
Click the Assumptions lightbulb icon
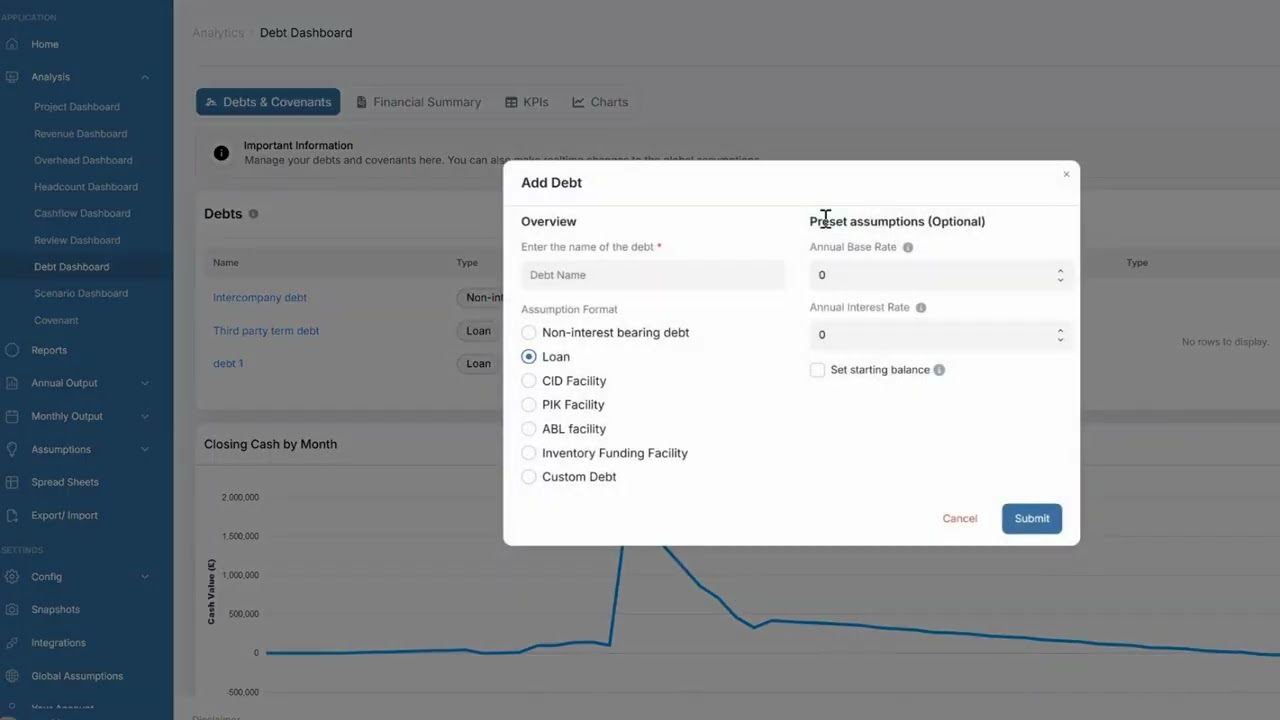tap(12, 449)
